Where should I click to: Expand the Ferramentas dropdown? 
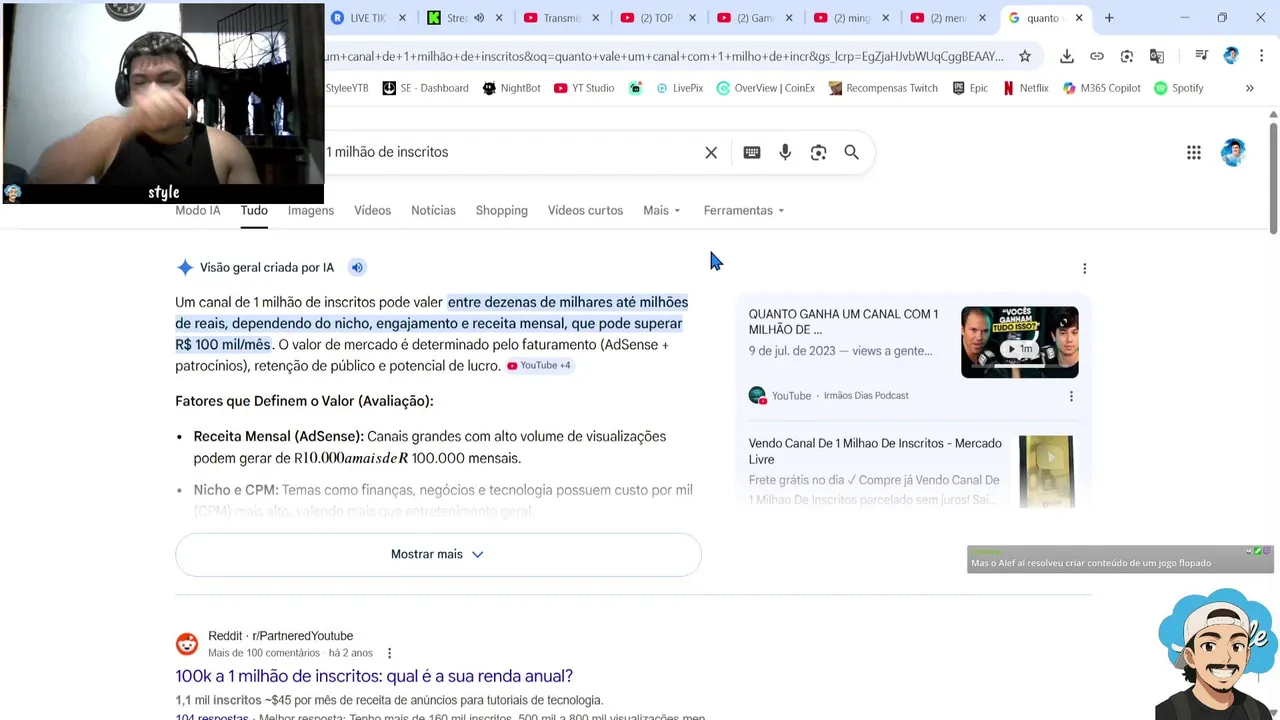(x=744, y=210)
